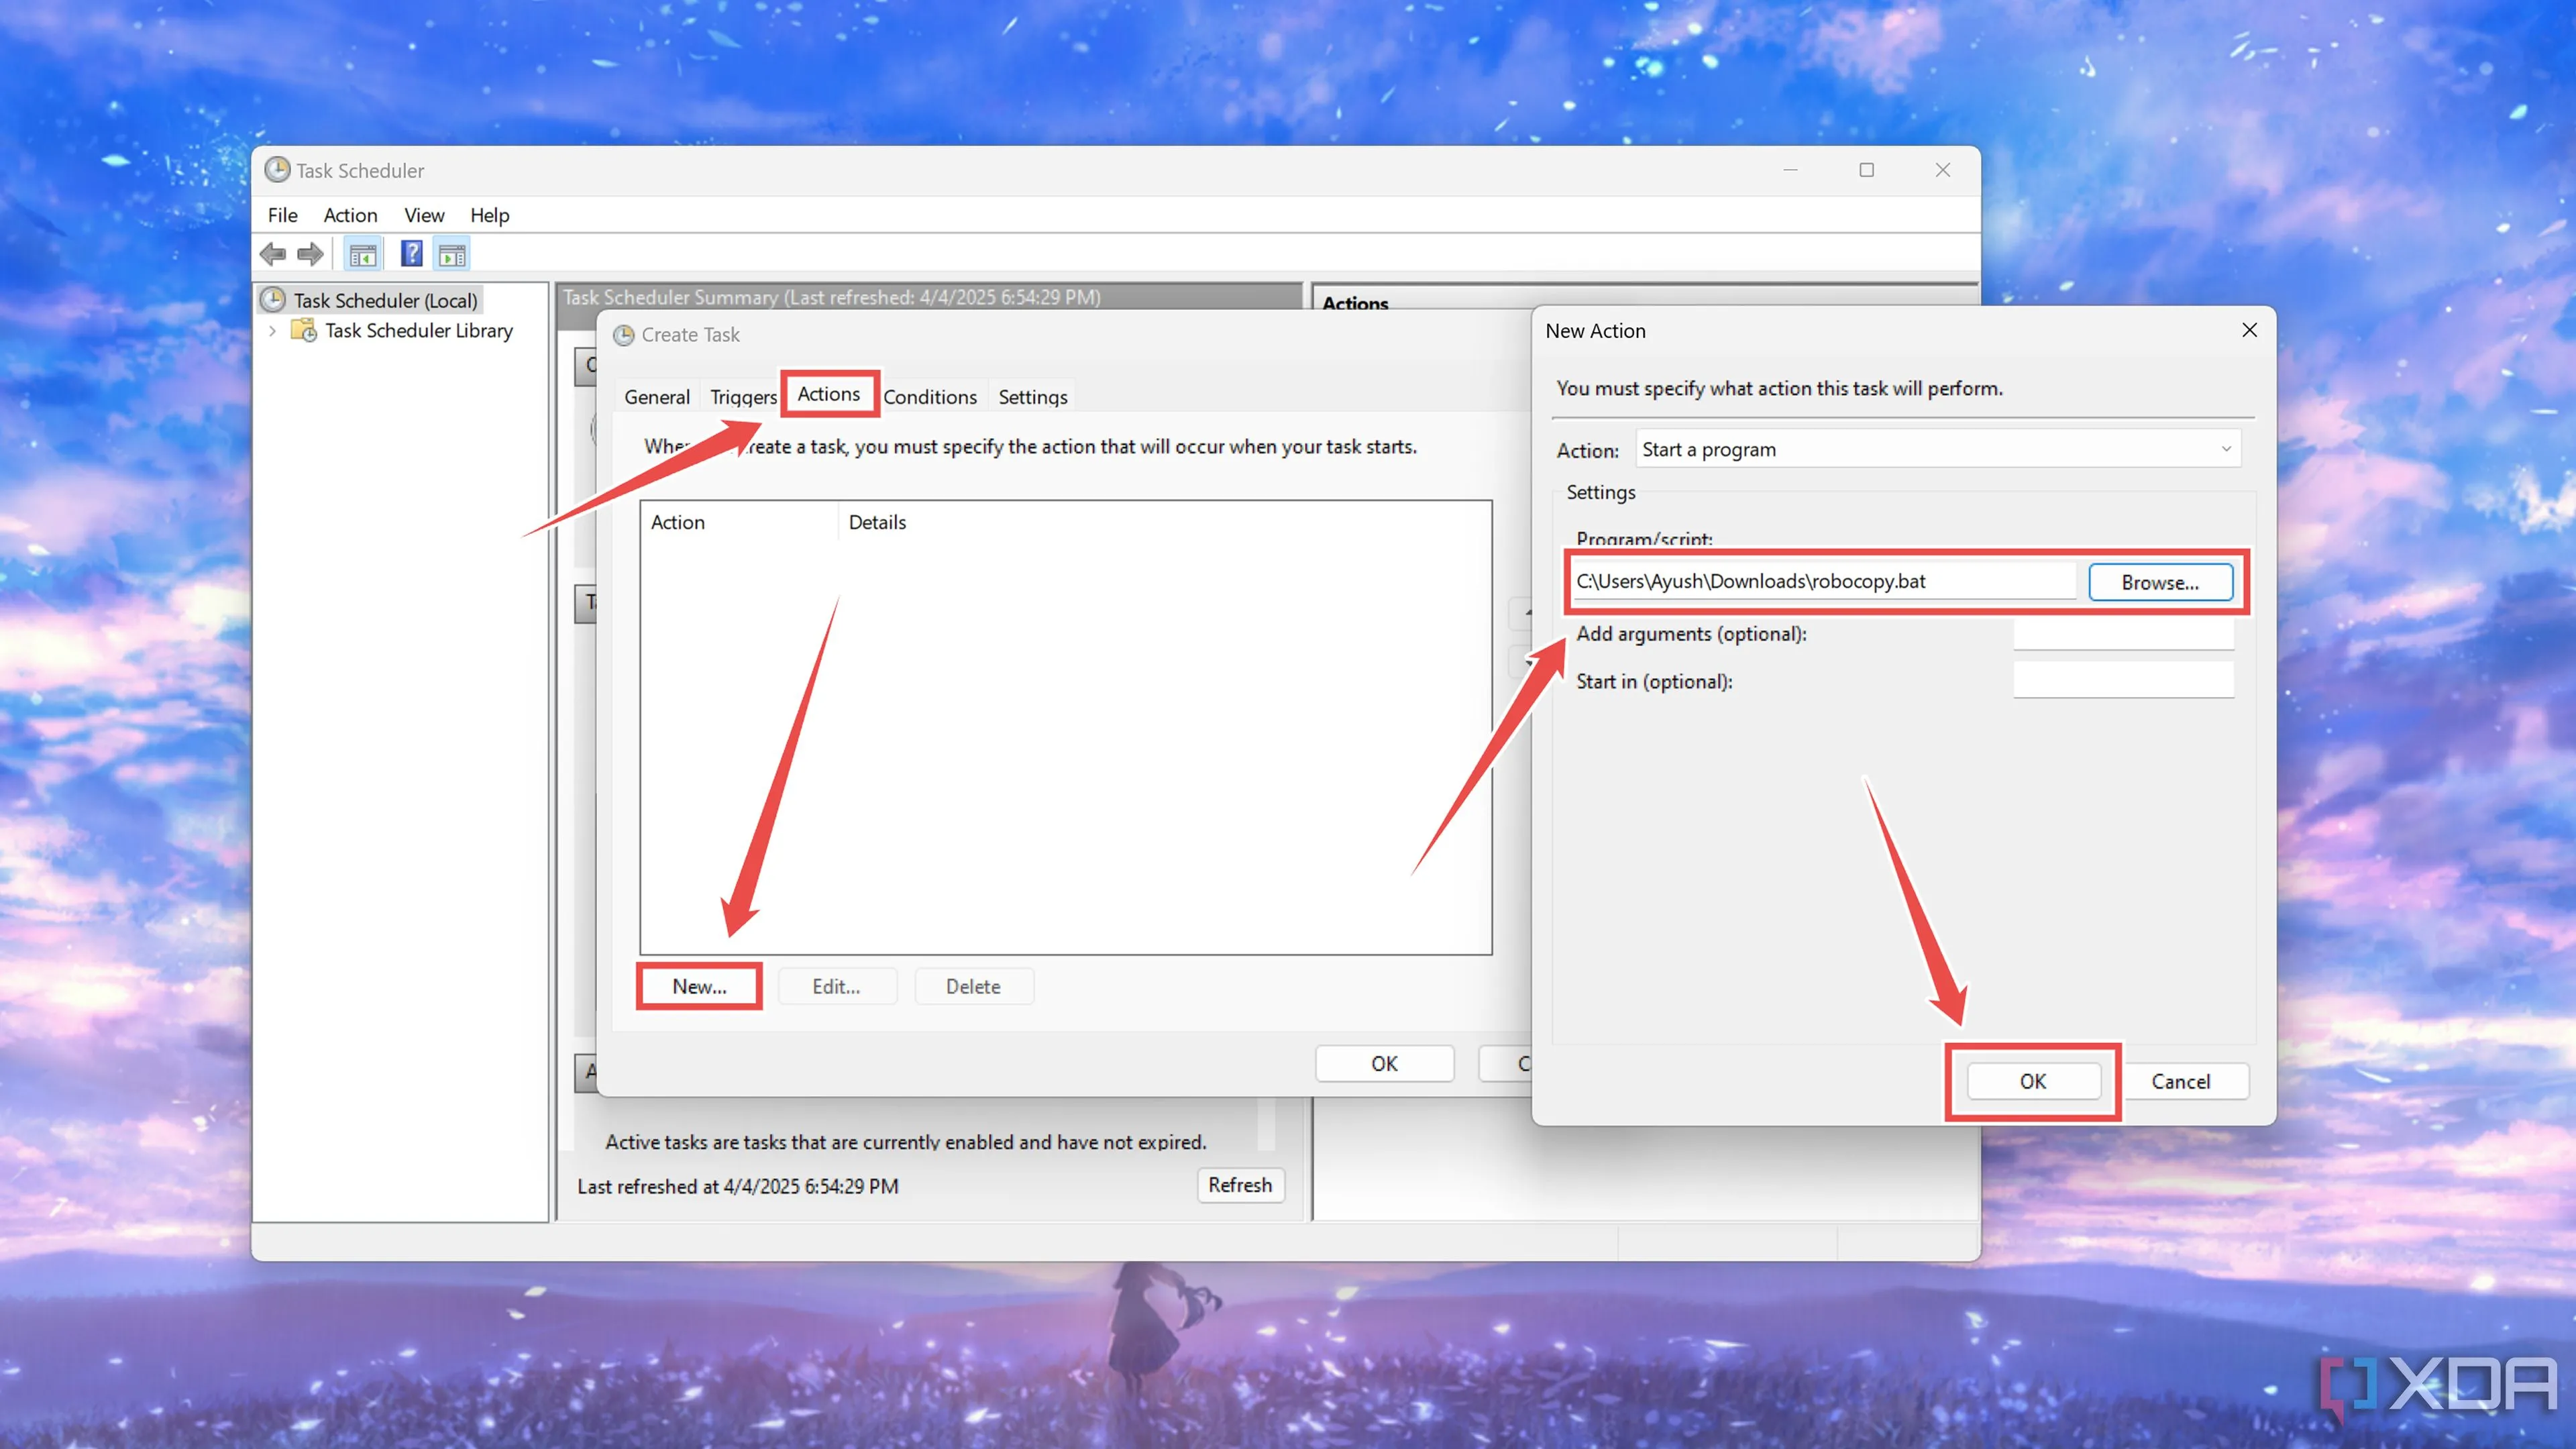2576x1449 pixels.
Task: Open the View menu
Action: (x=423, y=215)
